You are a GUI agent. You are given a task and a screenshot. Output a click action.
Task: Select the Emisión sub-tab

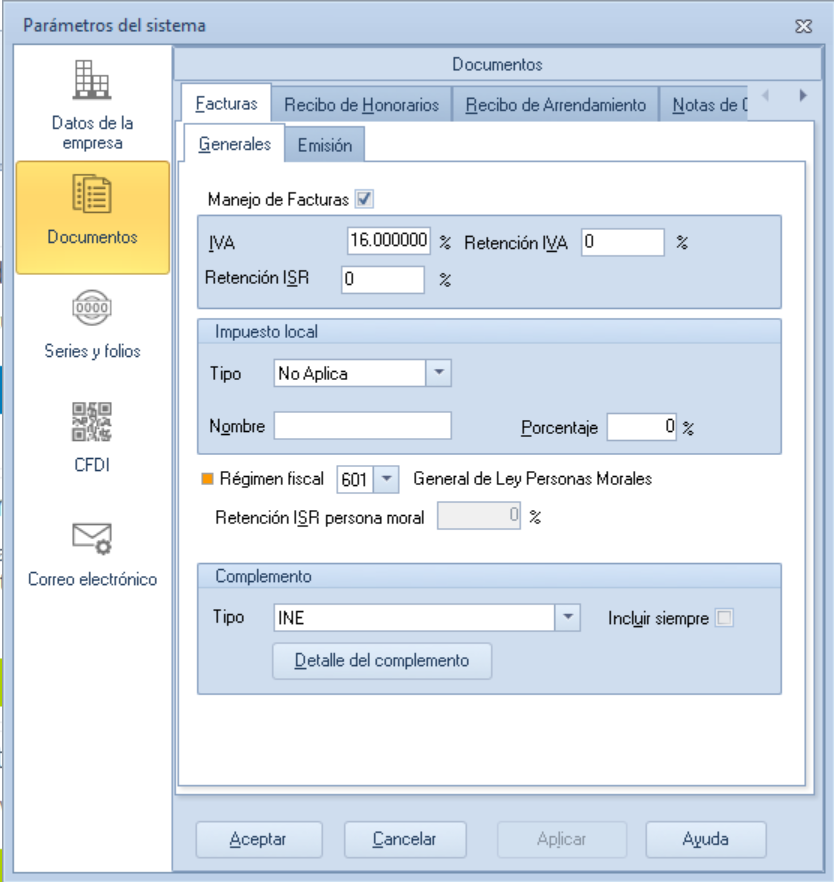(325, 145)
